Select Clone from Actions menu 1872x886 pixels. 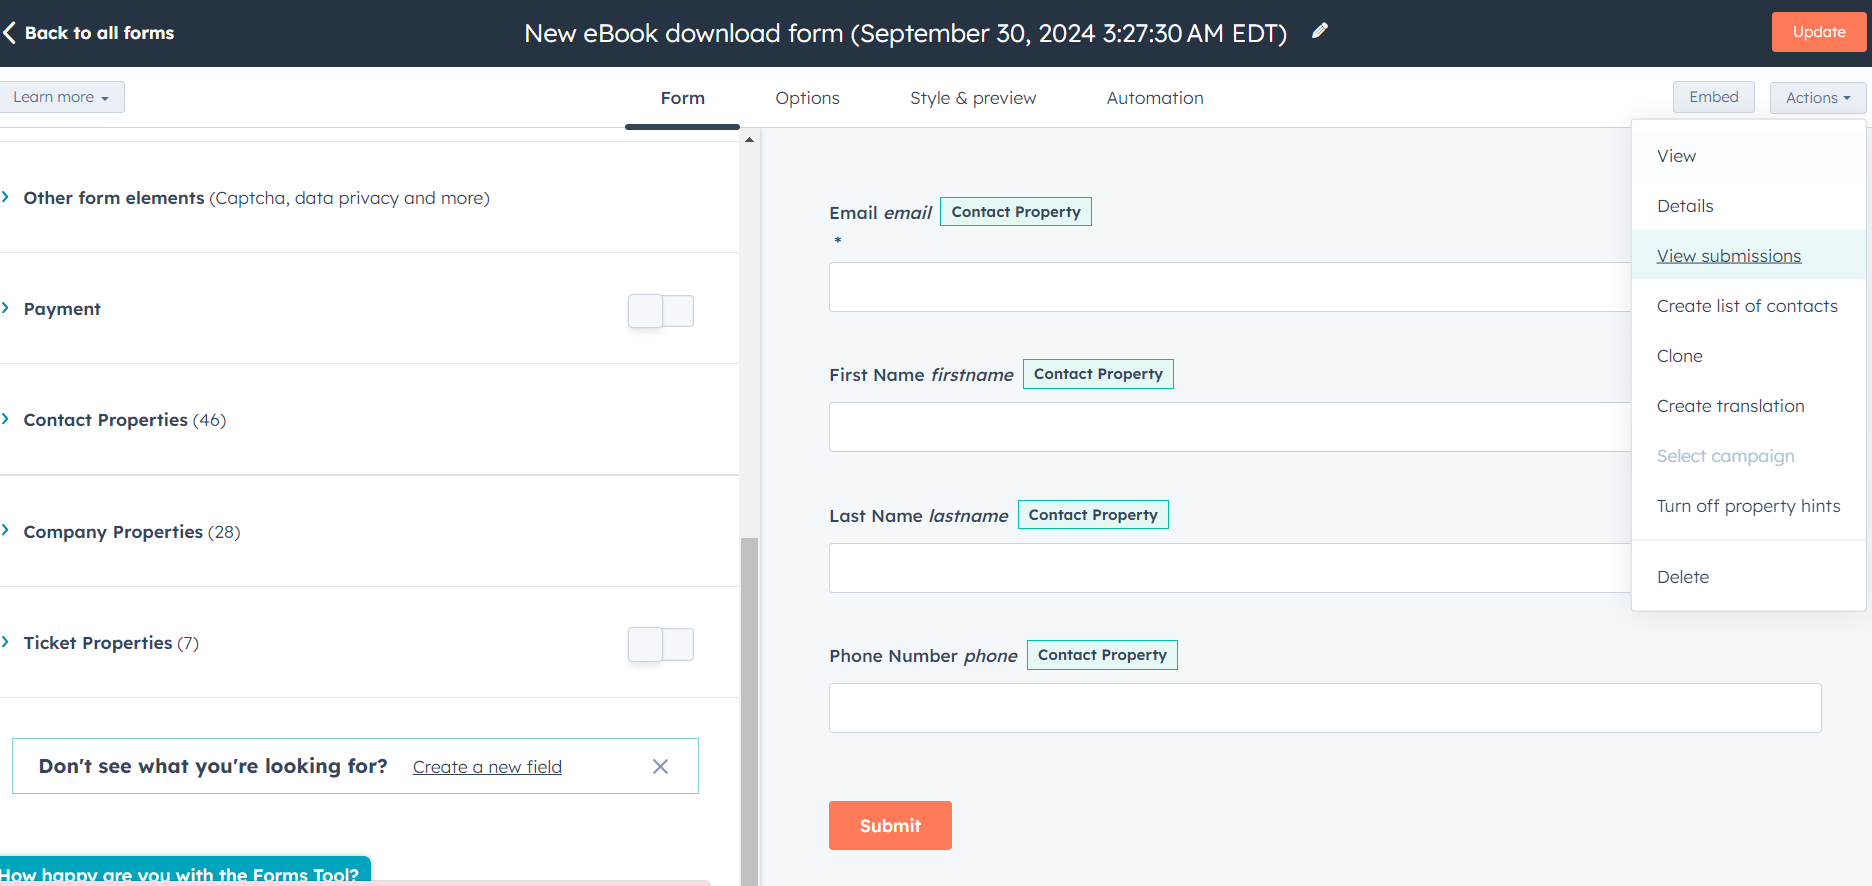pos(1748,356)
